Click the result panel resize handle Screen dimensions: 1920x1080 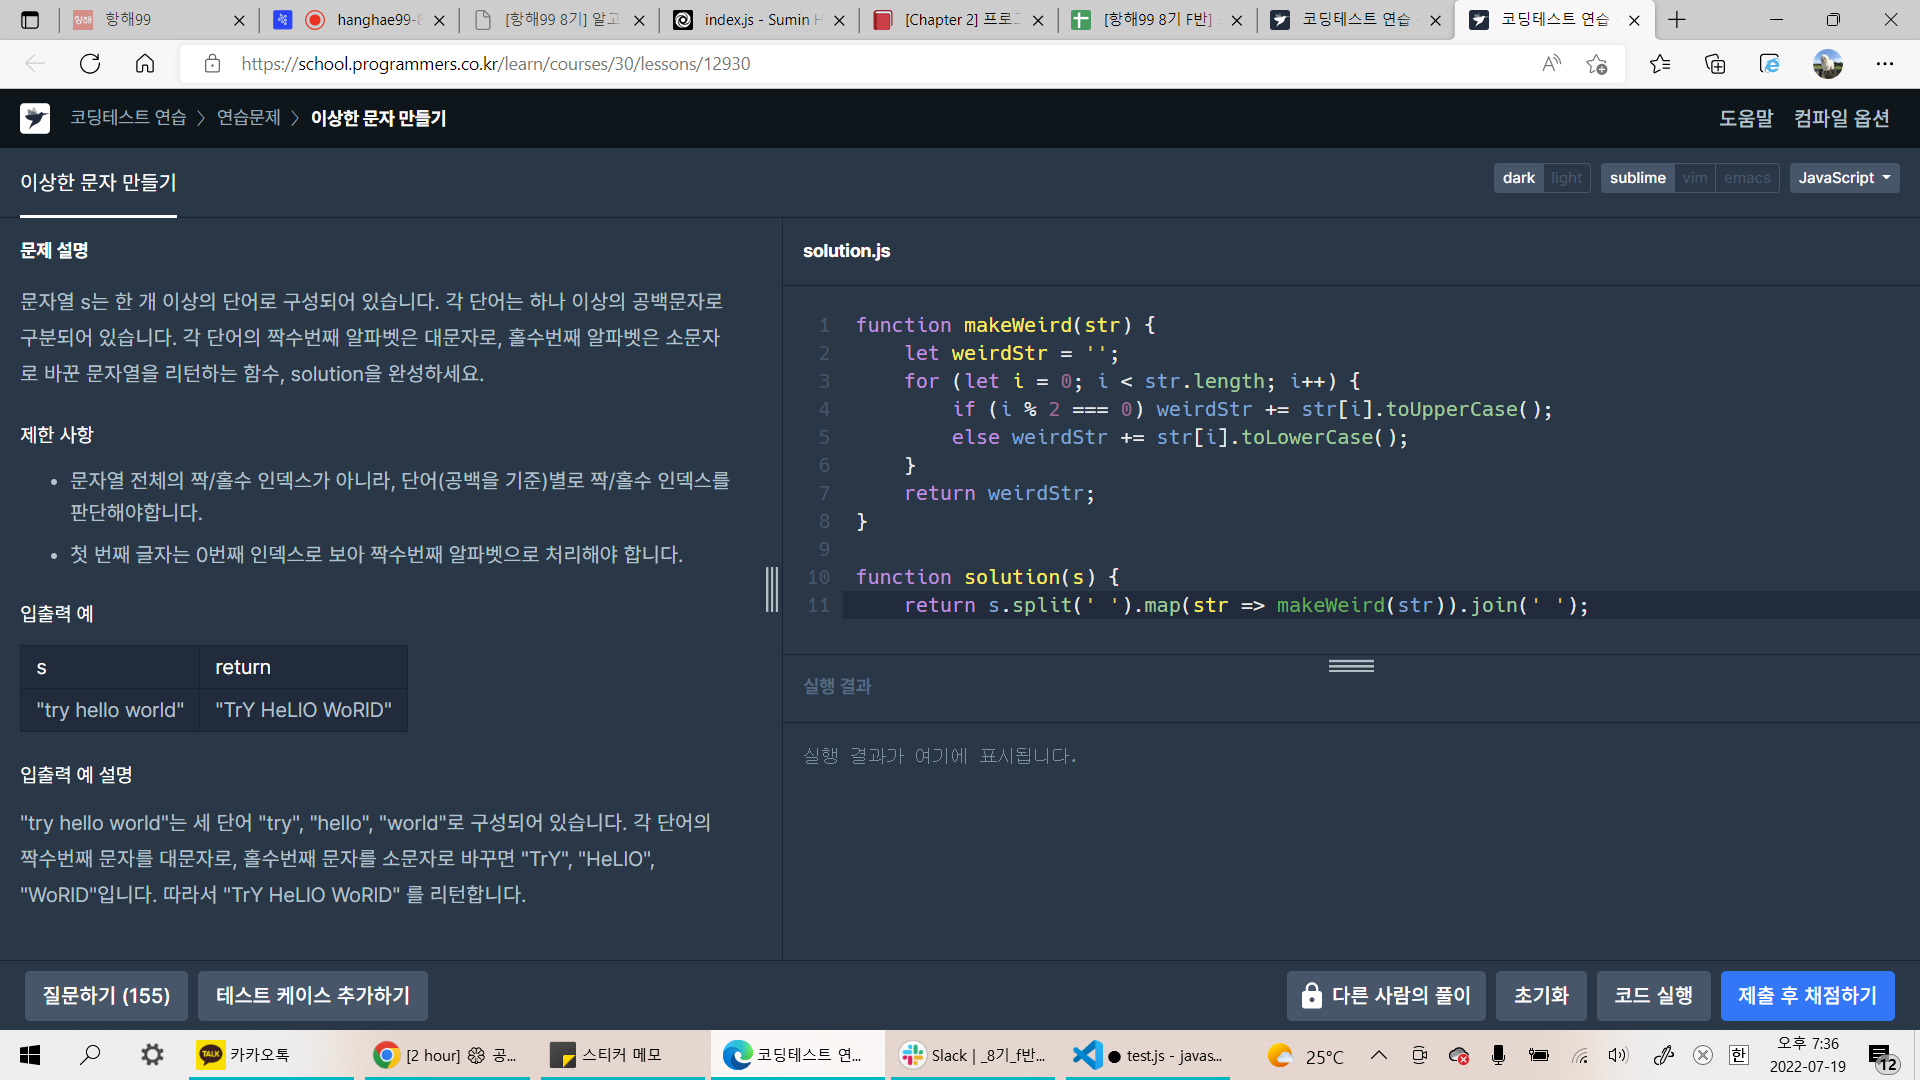(x=1350, y=666)
